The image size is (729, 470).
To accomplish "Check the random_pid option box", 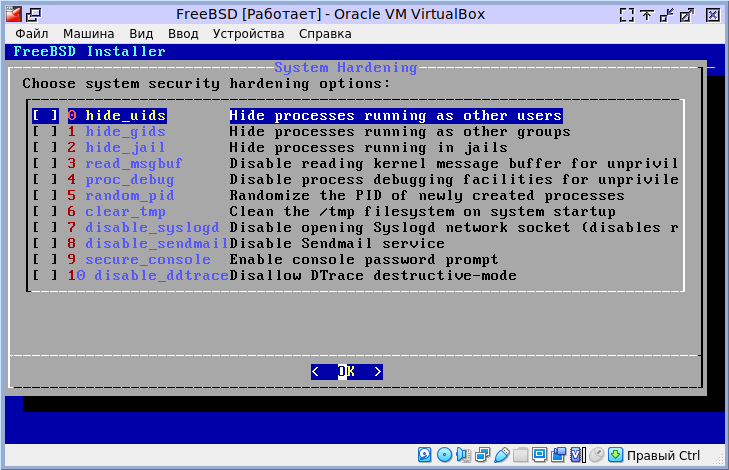I will click(x=45, y=195).
